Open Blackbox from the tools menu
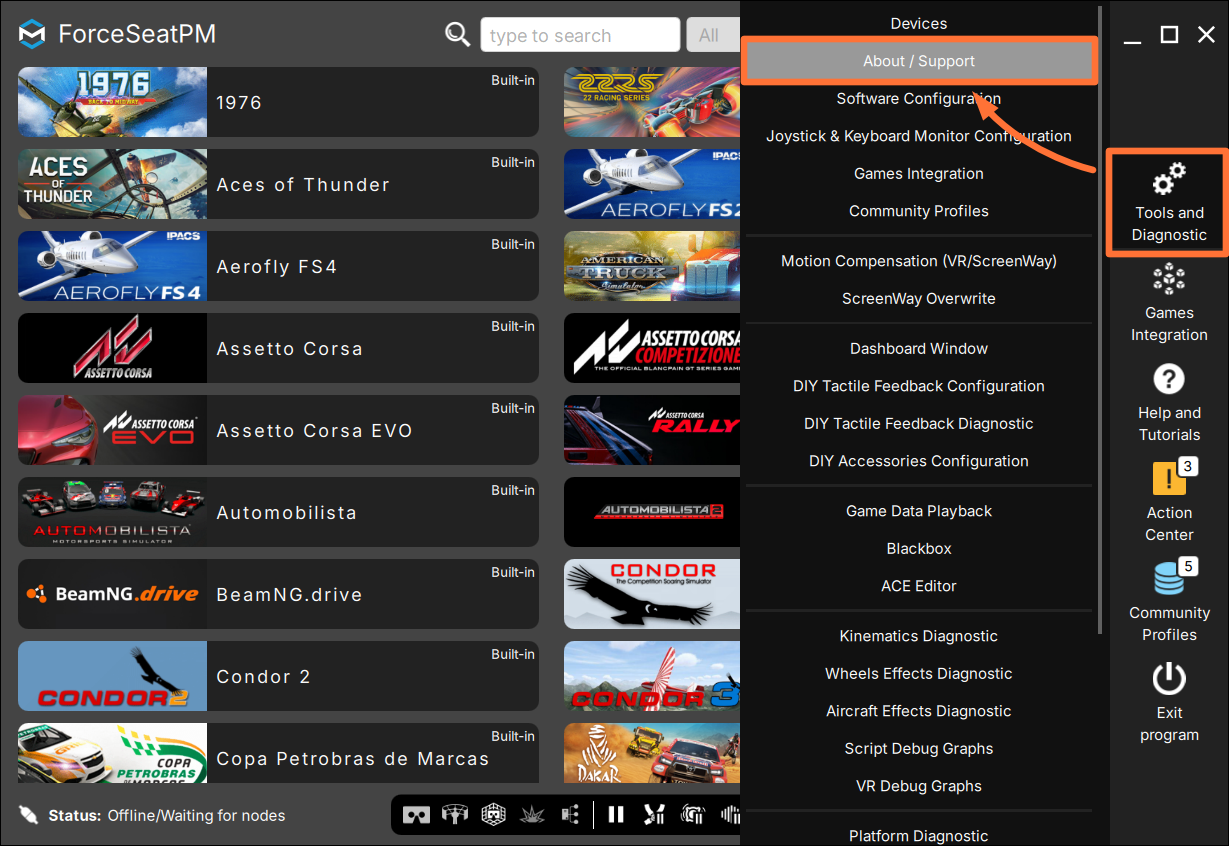 [x=919, y=548]
